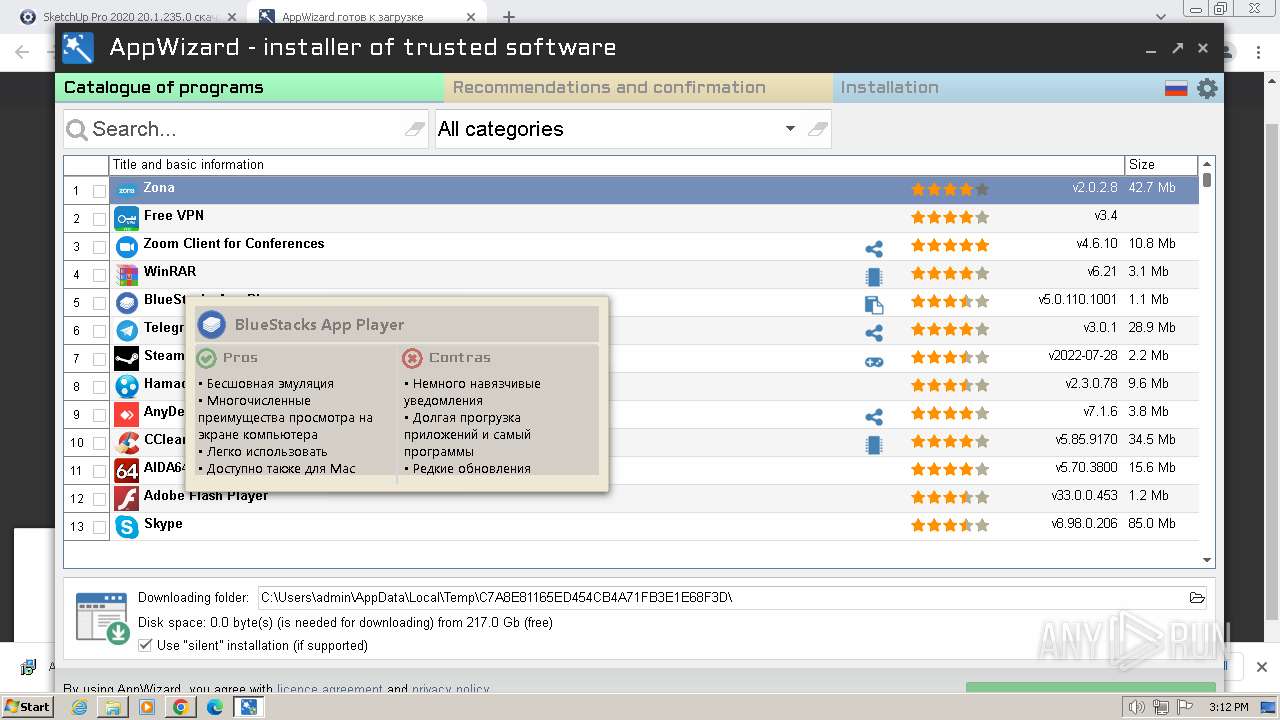Click gamepad icon in Steam row
This screenshot has height=720, width=1280.
click(874, 361)
